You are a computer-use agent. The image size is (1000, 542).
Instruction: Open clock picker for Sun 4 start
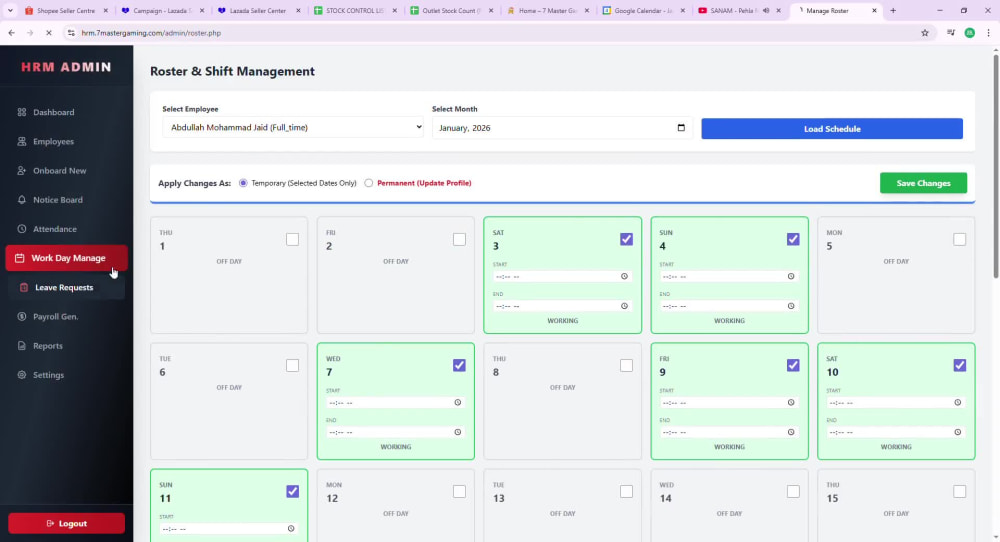tap(791, 277)
